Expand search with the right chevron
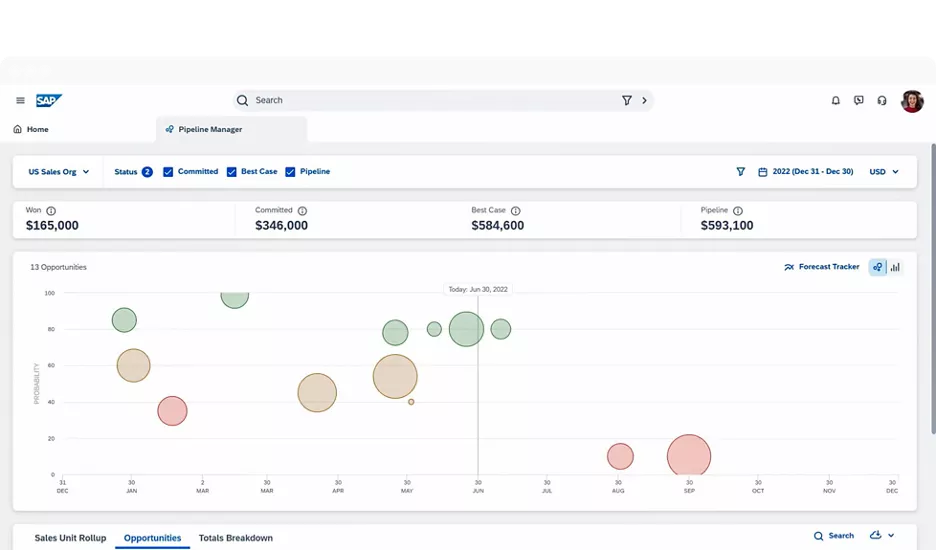This screenshot has width=936, height=550. pos(644,100)
